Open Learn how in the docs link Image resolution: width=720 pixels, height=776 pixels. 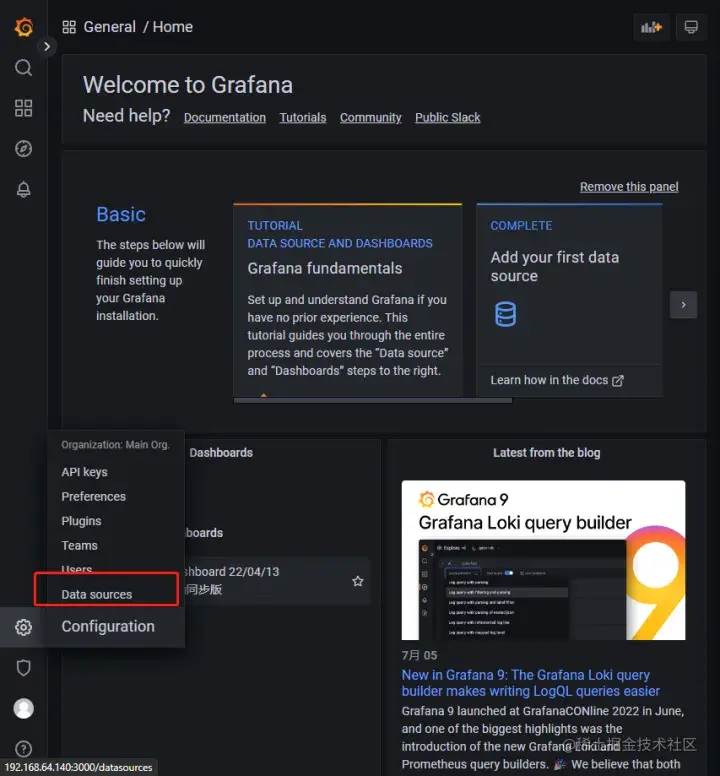click(x=556, y=380)
